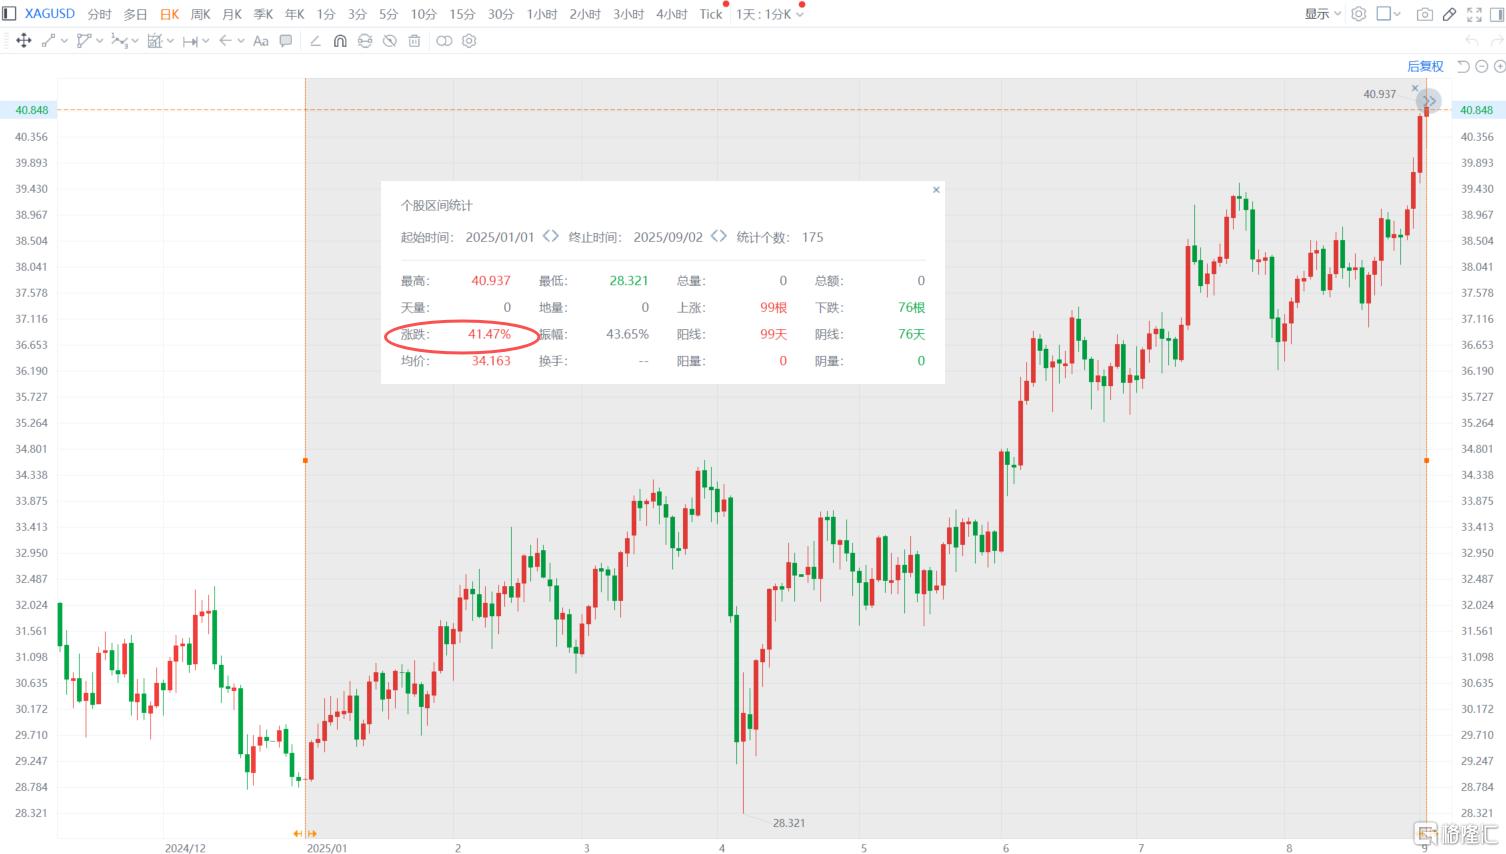
Task: Select the crosshair move cursor tool
Action: tap(24, 41)
